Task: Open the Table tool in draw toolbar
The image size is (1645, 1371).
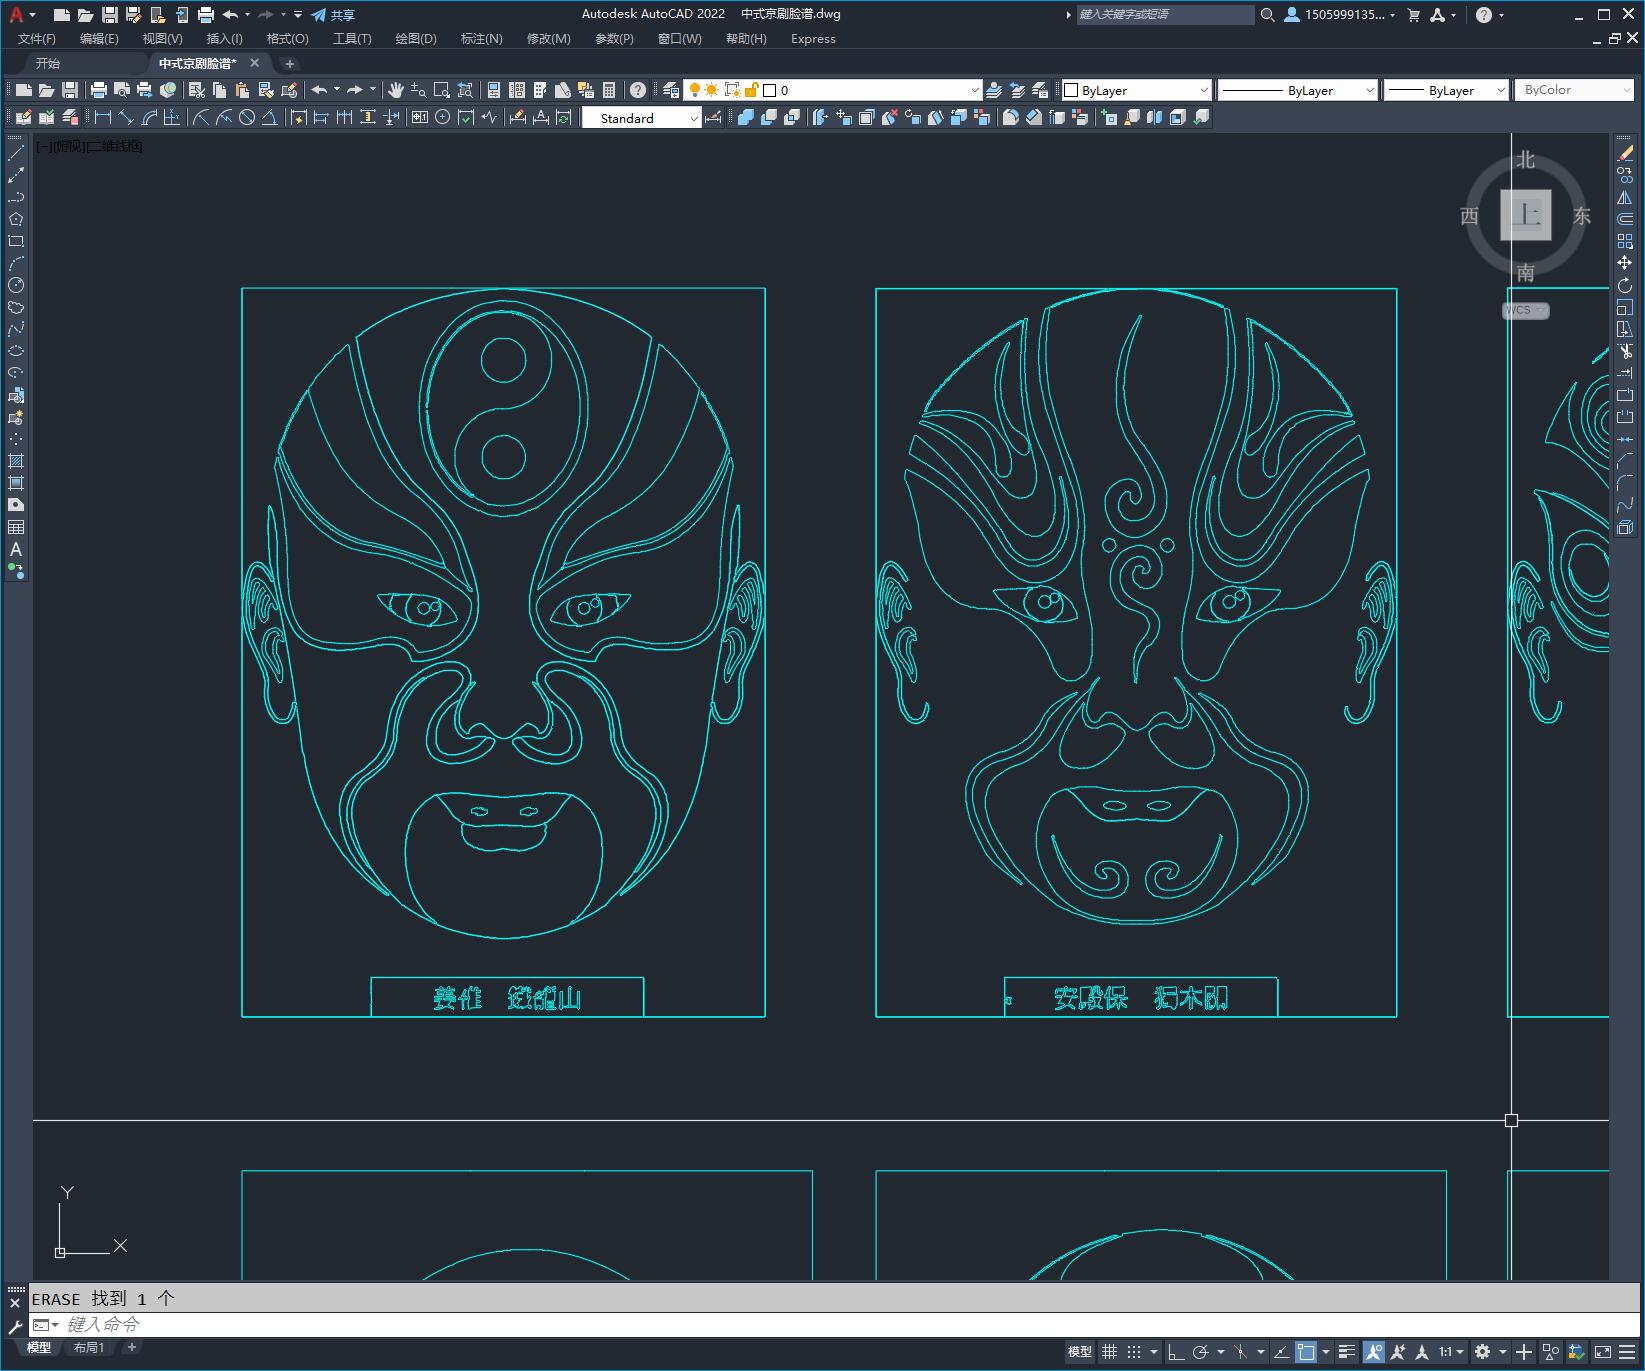Action: pos(16,527)
